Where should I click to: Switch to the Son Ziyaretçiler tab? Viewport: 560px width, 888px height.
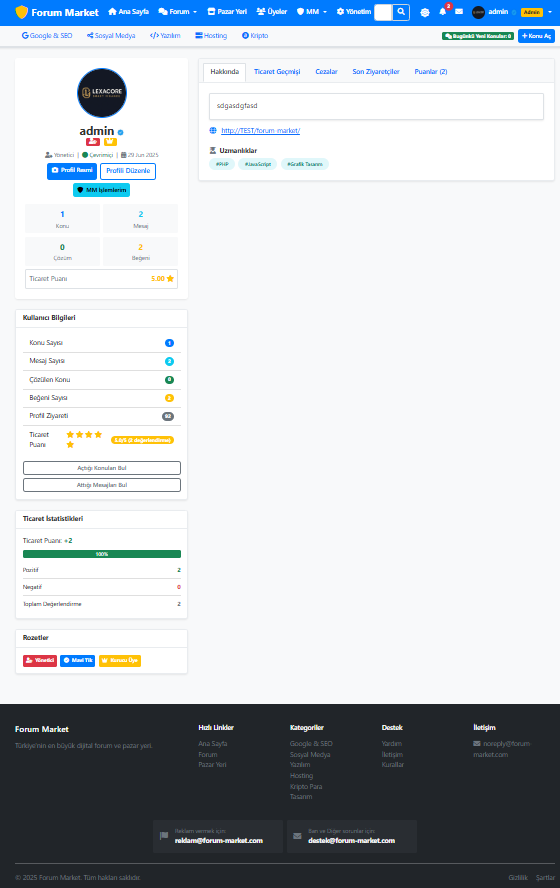pyautogui.click(x=376, y=72)
